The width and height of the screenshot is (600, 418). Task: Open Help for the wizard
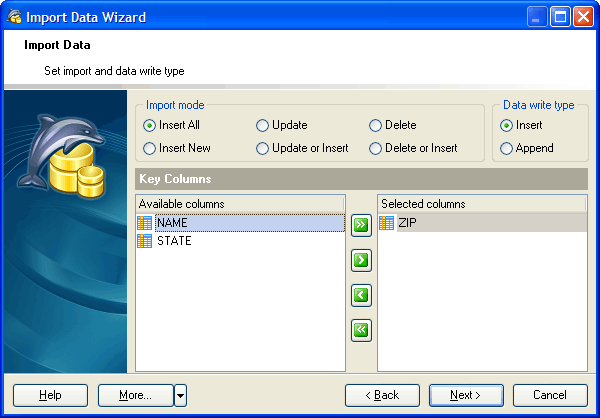coord(50,395)
